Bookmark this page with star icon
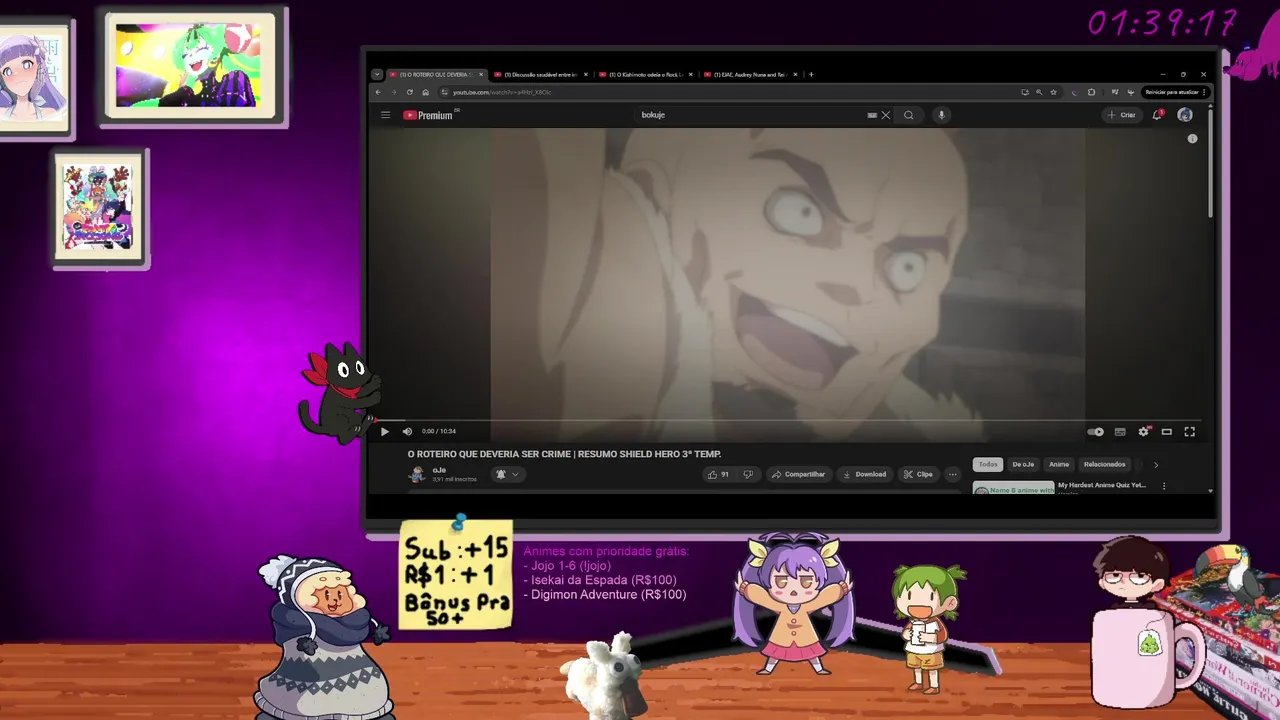The image size is (1280, 720). [1053, 92]
